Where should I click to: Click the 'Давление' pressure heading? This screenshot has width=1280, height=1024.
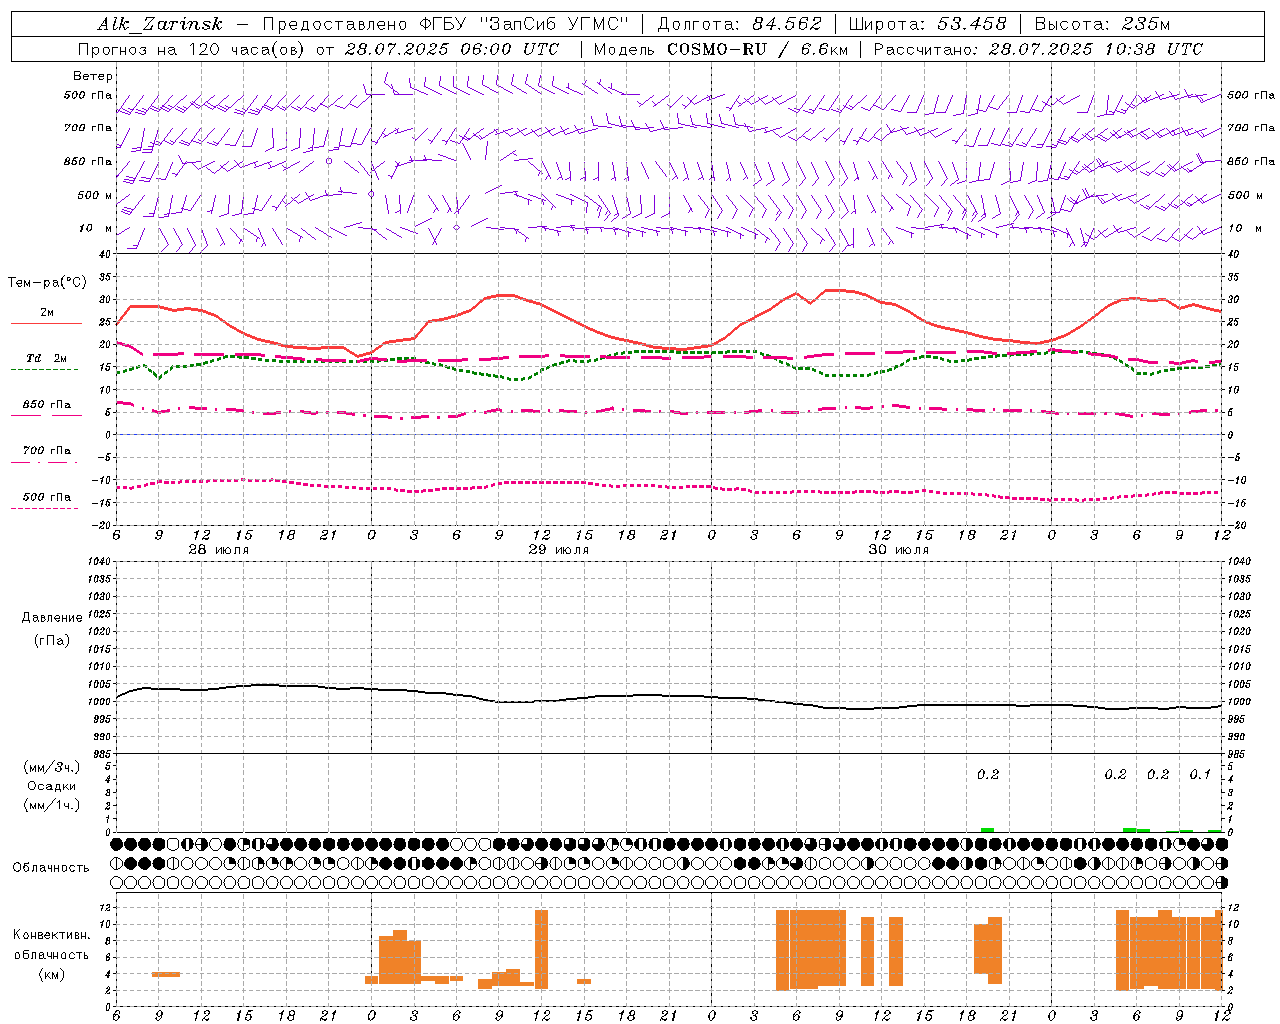coord(52,618)
